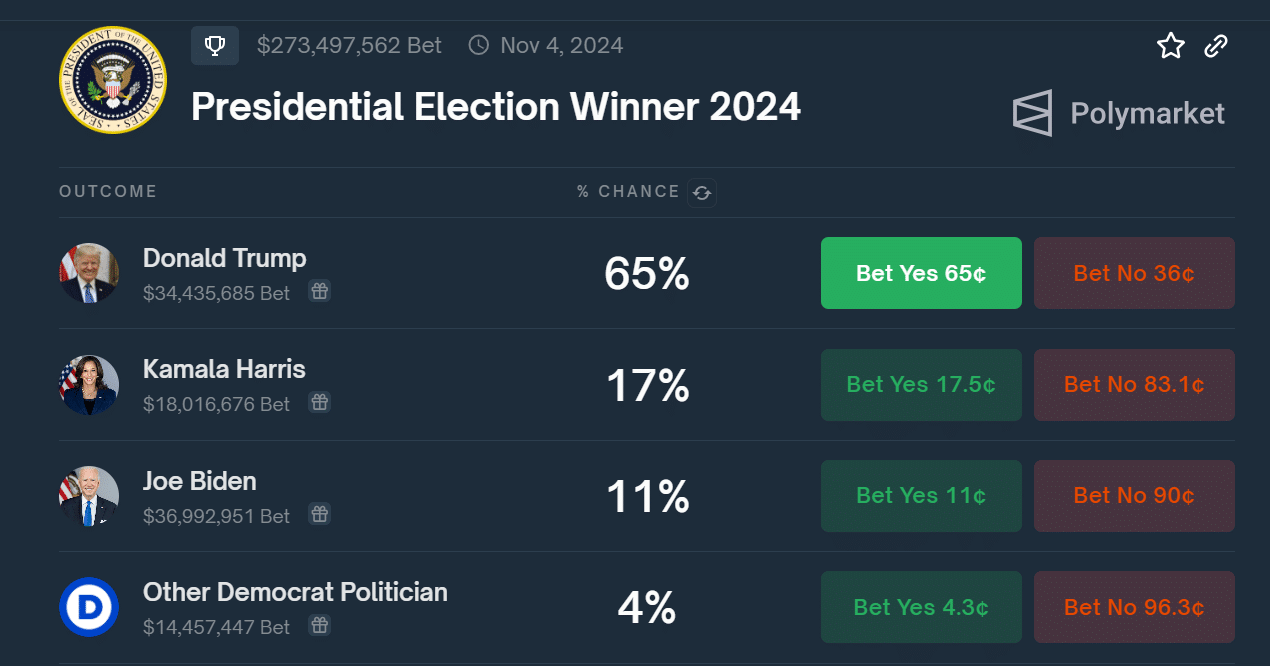Toggle the refresh icon next to % Chance
The height and width of the screenshot is (666, 1270).
coord(702,192)
